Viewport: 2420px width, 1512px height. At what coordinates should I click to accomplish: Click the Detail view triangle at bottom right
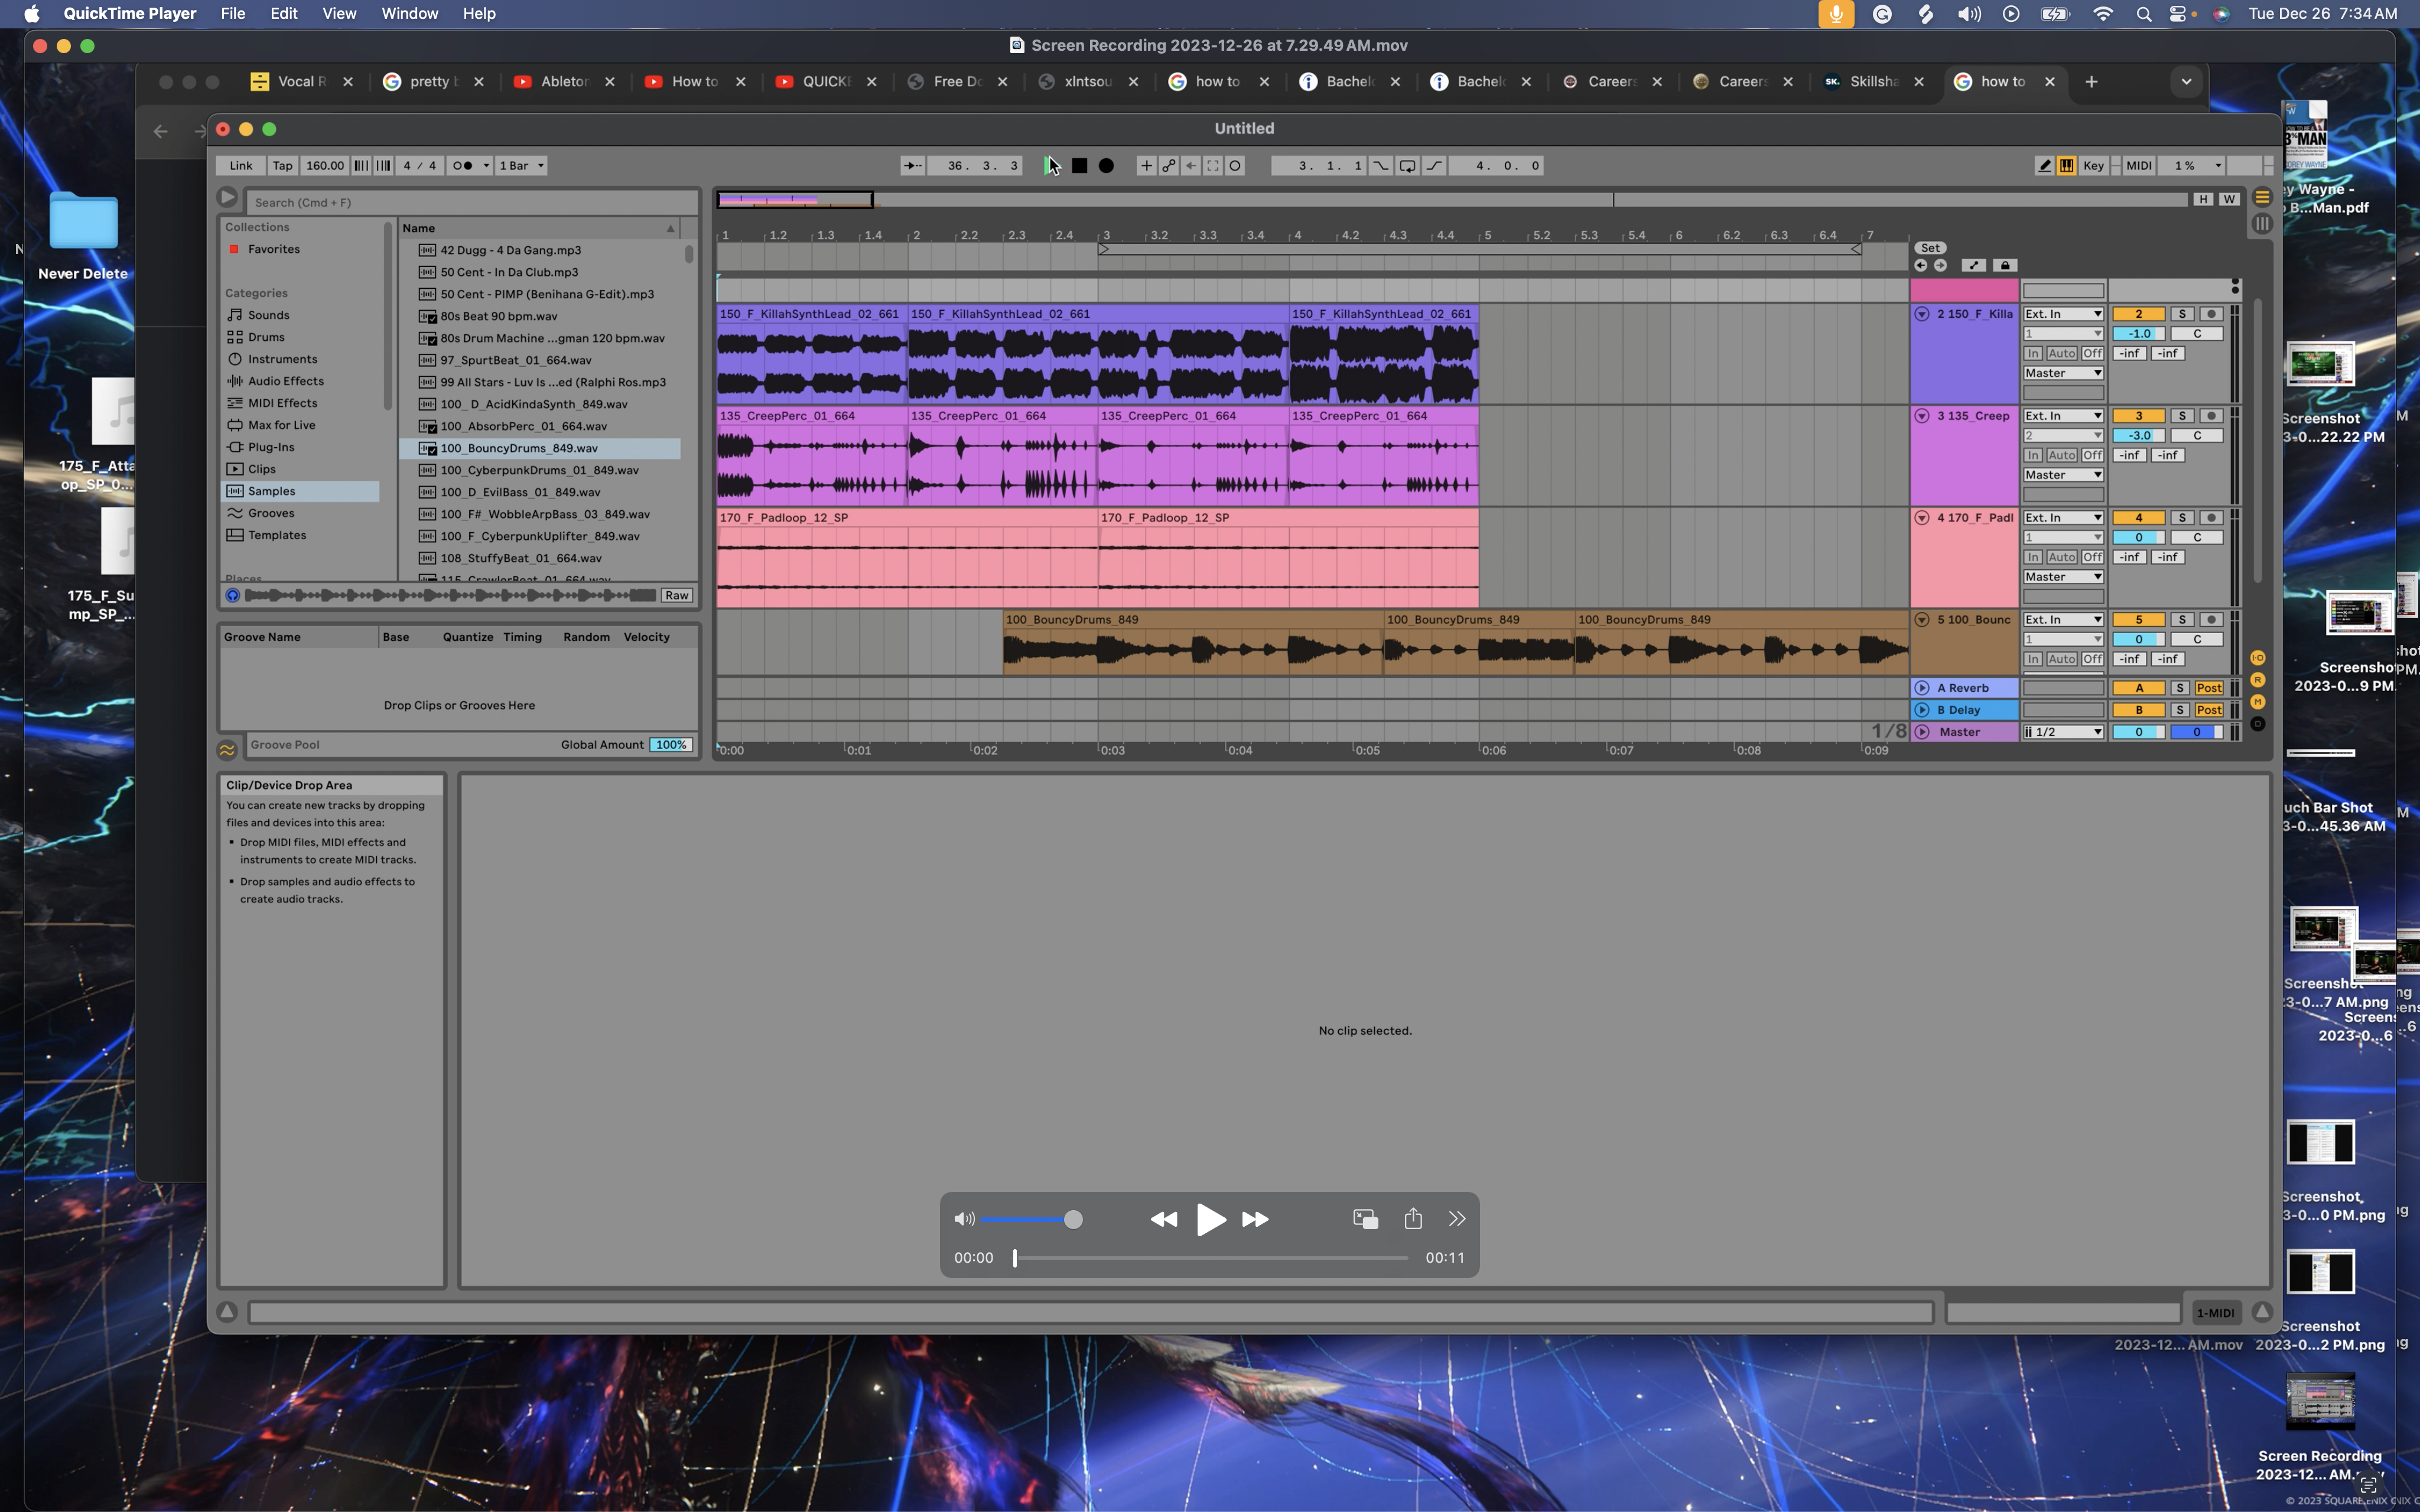(2262, 1312)
